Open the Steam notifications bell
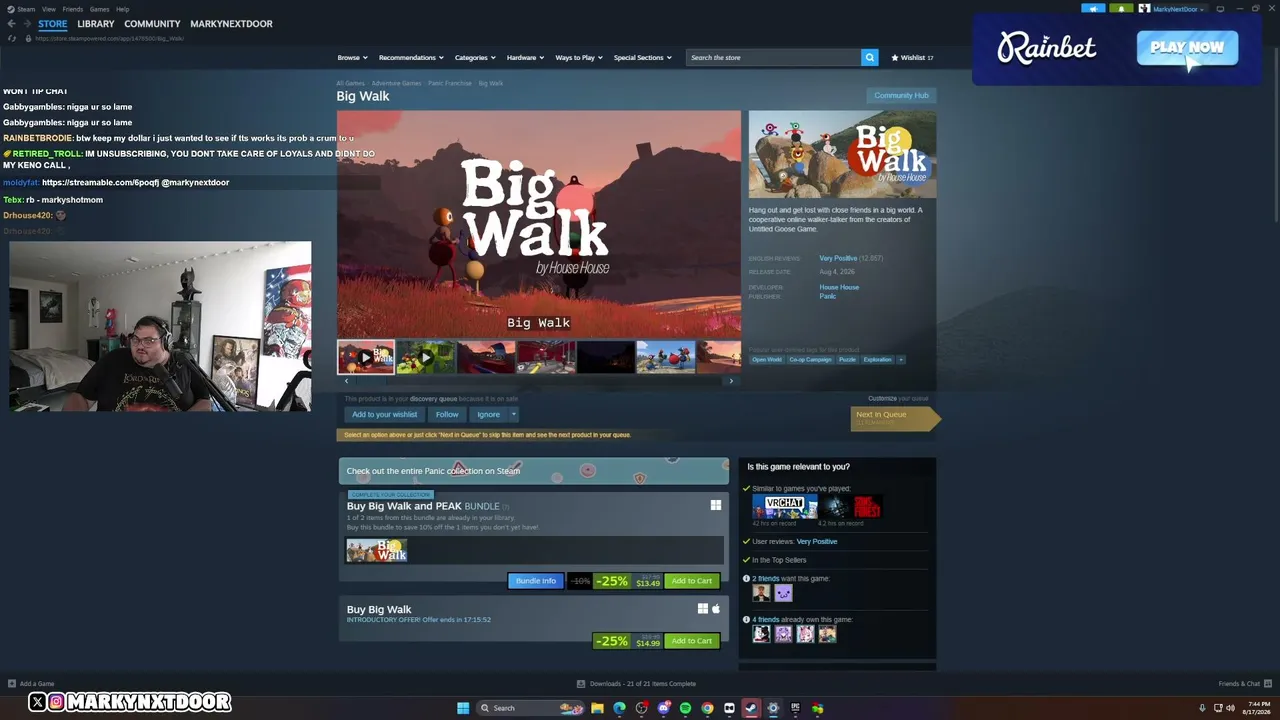1280x720 pixels. coord(1121,9)
